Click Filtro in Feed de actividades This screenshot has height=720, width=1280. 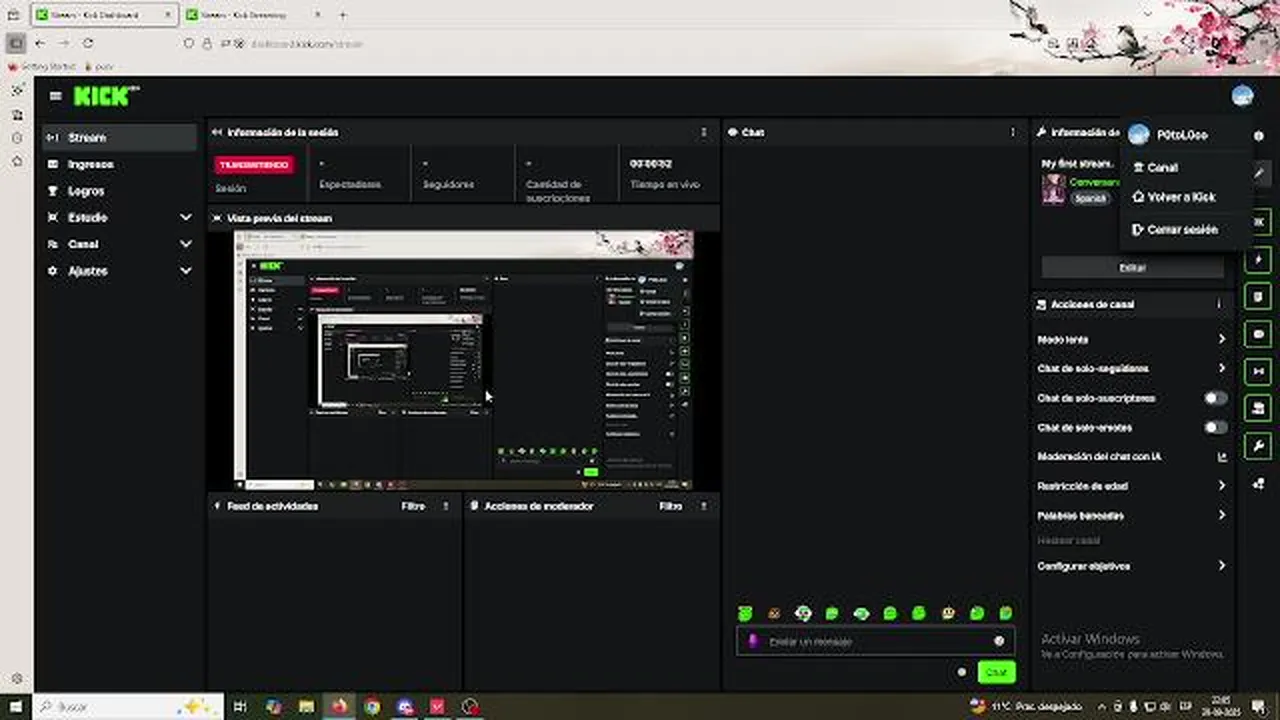pyautogui.click(x=413, y=506)
